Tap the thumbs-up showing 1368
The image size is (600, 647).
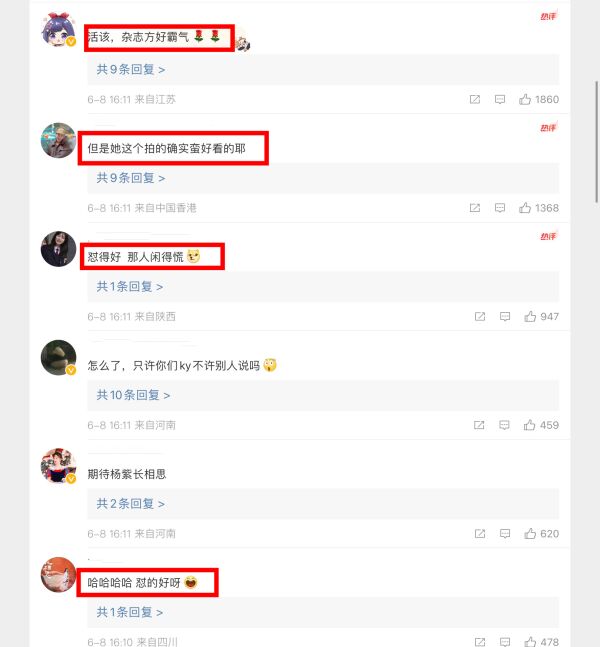pyautogui.click(x=525, y=208)
